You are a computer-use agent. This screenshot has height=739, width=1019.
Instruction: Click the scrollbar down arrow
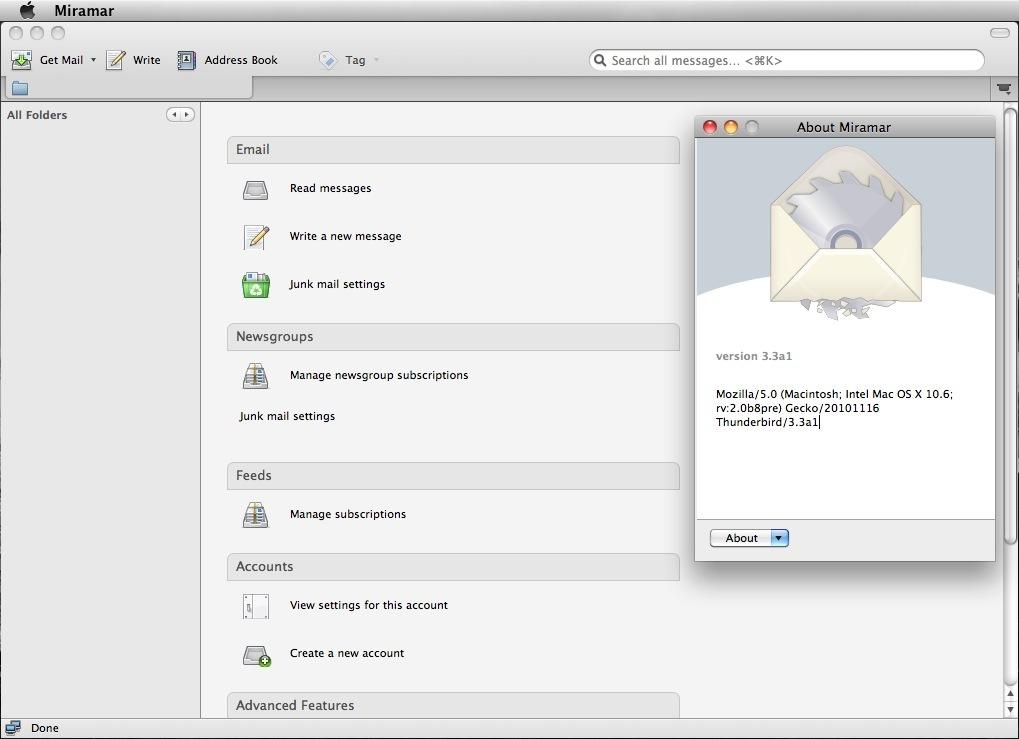coord(1010,709)
